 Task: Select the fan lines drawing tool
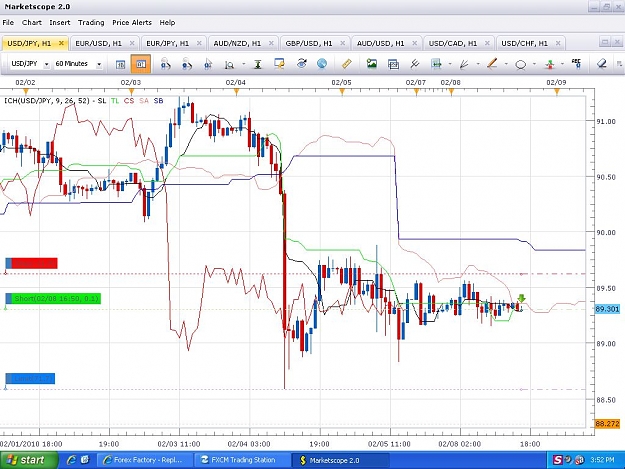[x=464, y=64]
